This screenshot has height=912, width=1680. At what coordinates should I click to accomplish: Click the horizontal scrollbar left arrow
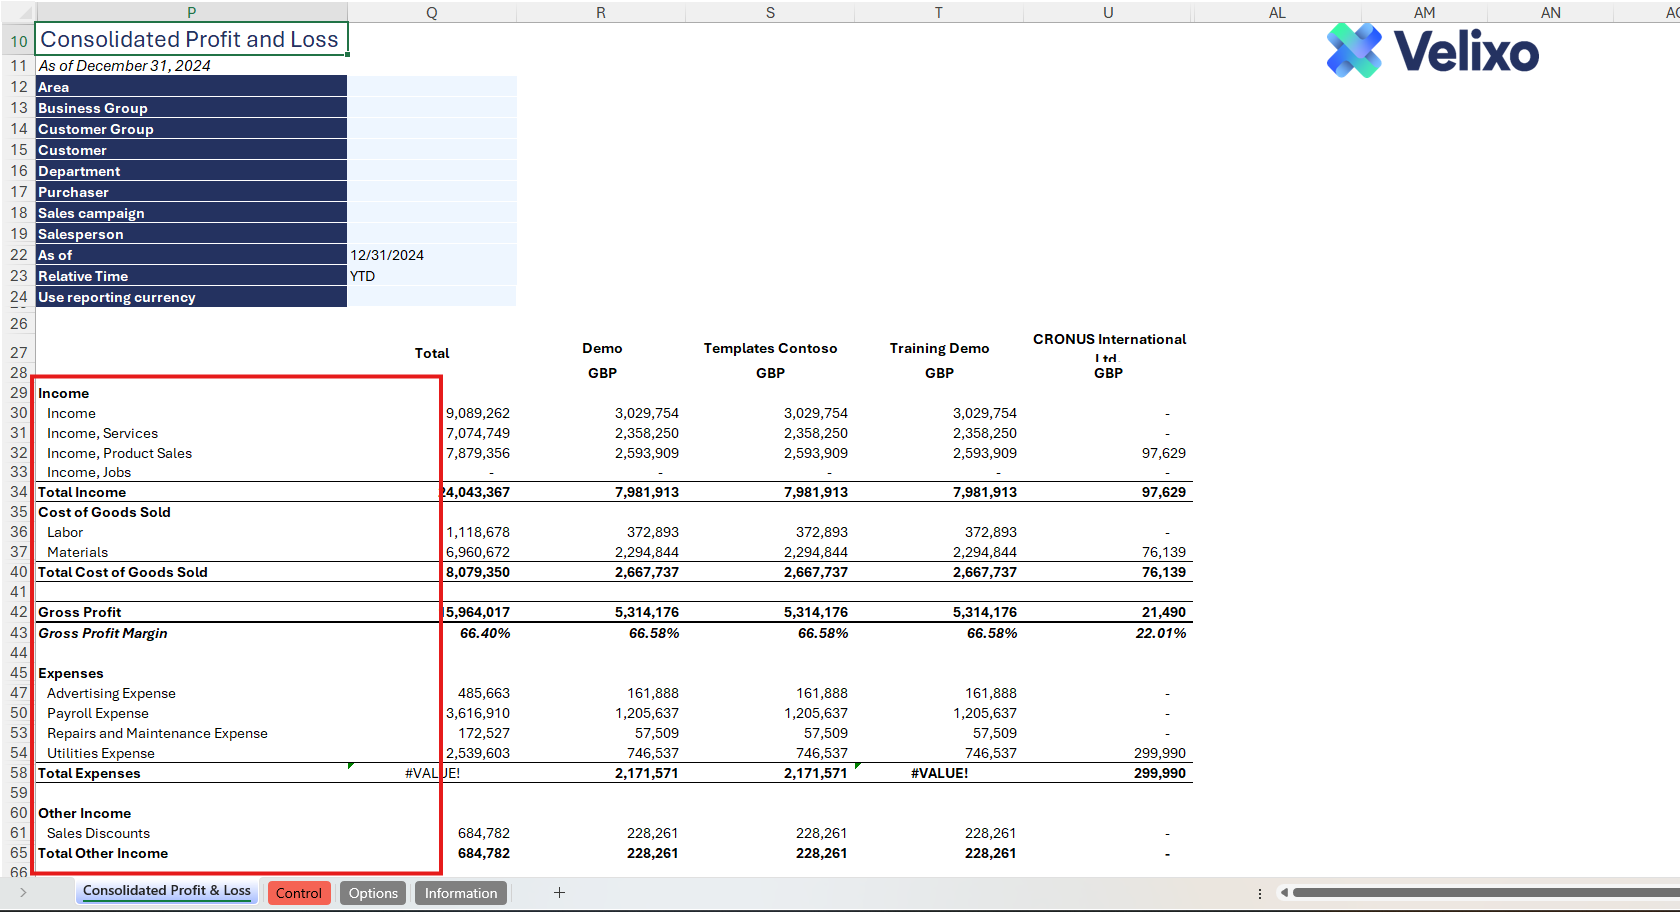click(1284, 892)
